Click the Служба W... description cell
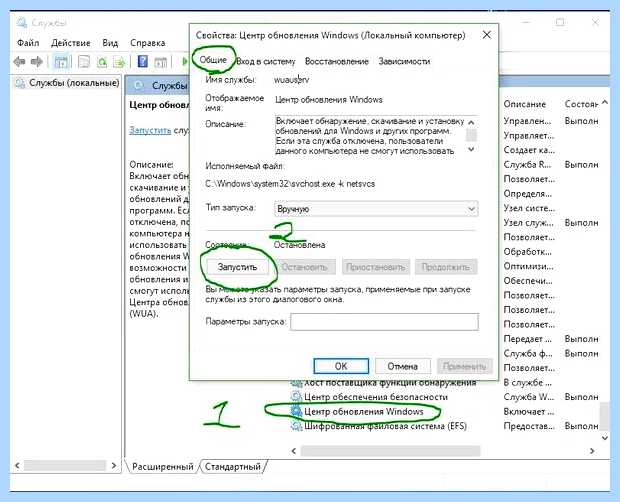This screenshot has height=502, width=620. [528, 397]
